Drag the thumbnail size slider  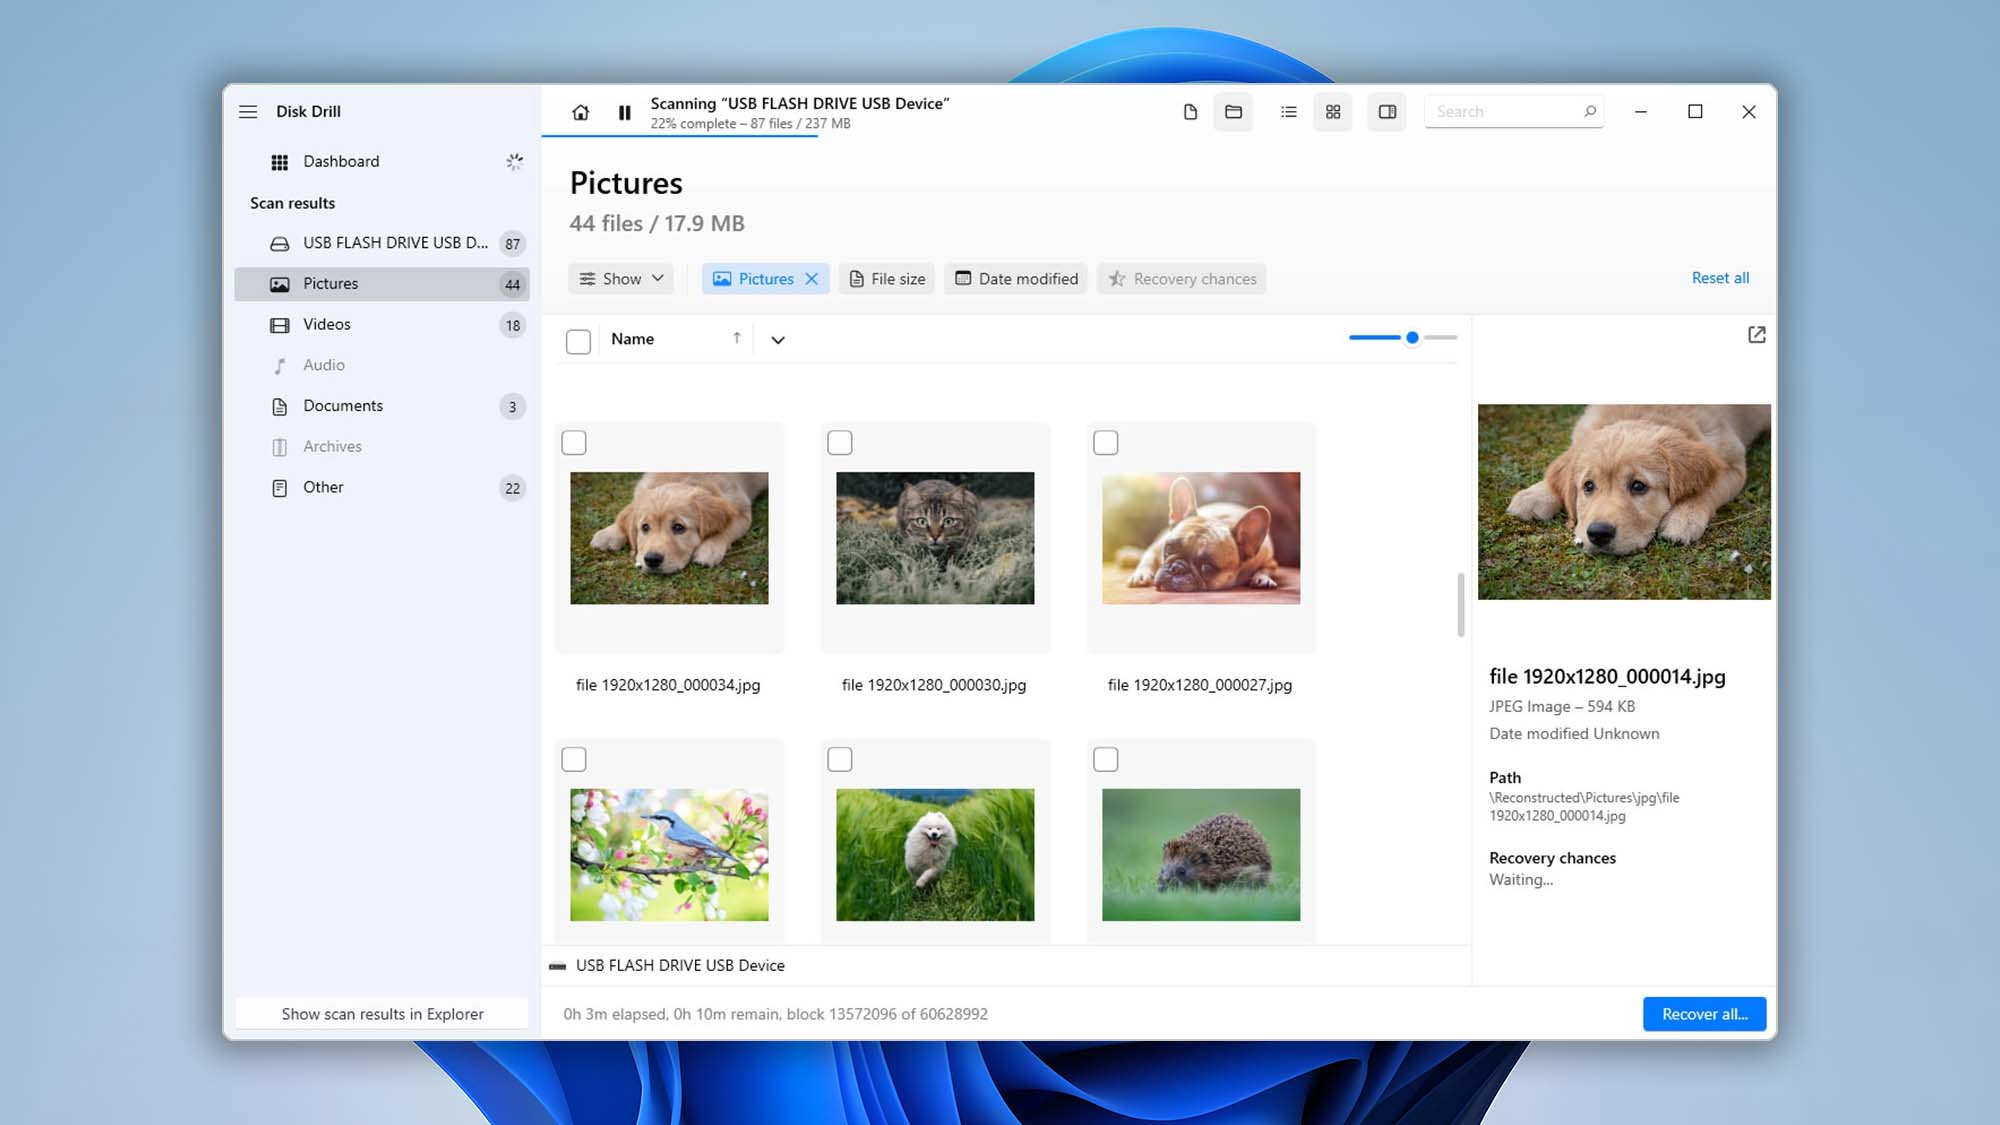pyautogui.click(x=1411, y=338)
